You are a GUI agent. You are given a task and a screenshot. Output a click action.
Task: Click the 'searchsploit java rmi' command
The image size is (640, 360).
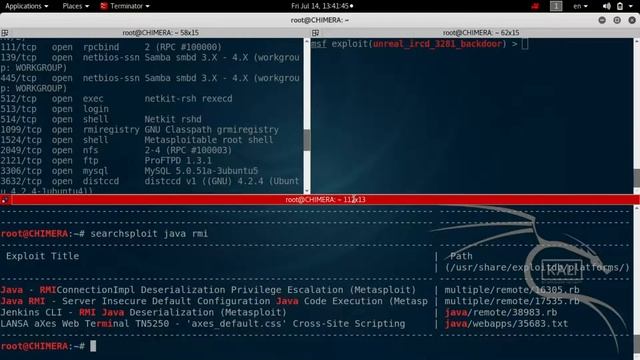pos(149,234)
